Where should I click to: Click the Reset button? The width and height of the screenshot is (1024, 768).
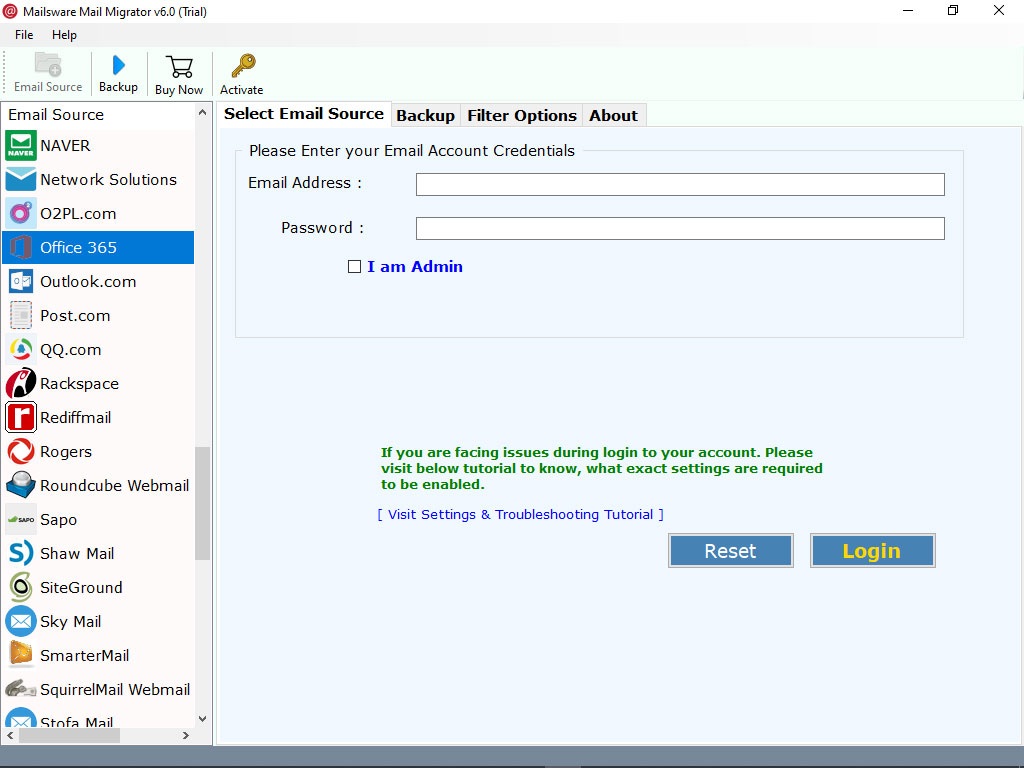point(730,551)
